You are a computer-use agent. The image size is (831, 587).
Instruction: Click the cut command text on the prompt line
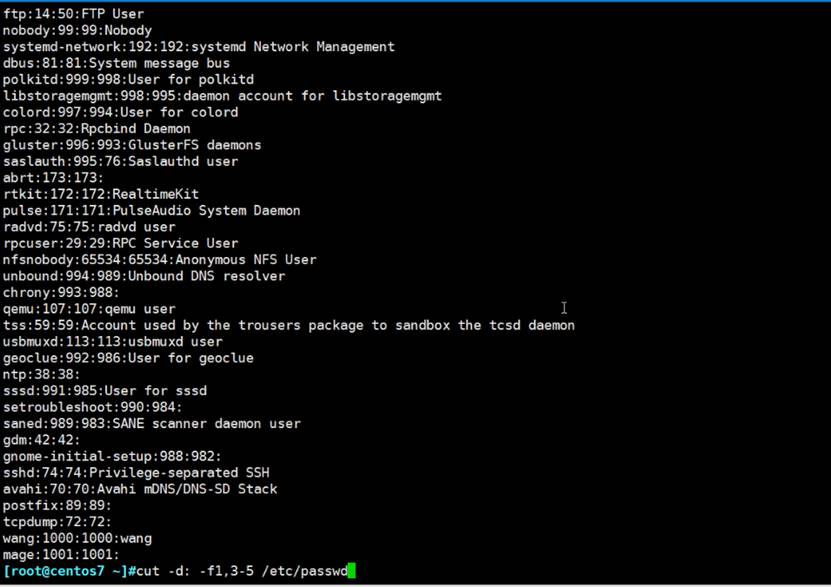click(146, 571)
